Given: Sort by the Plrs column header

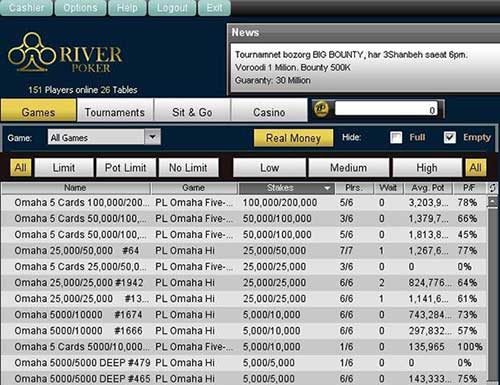Looking at the screenshot, I should coord(353,188).
